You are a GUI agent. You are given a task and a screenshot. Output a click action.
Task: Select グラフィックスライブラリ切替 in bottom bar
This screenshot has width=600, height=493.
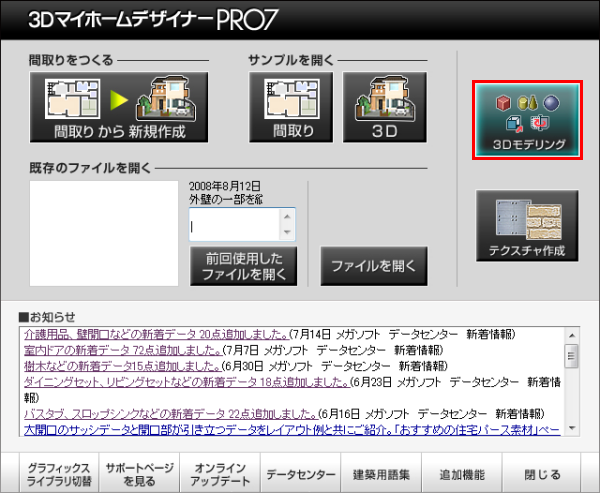coord(59,473)
